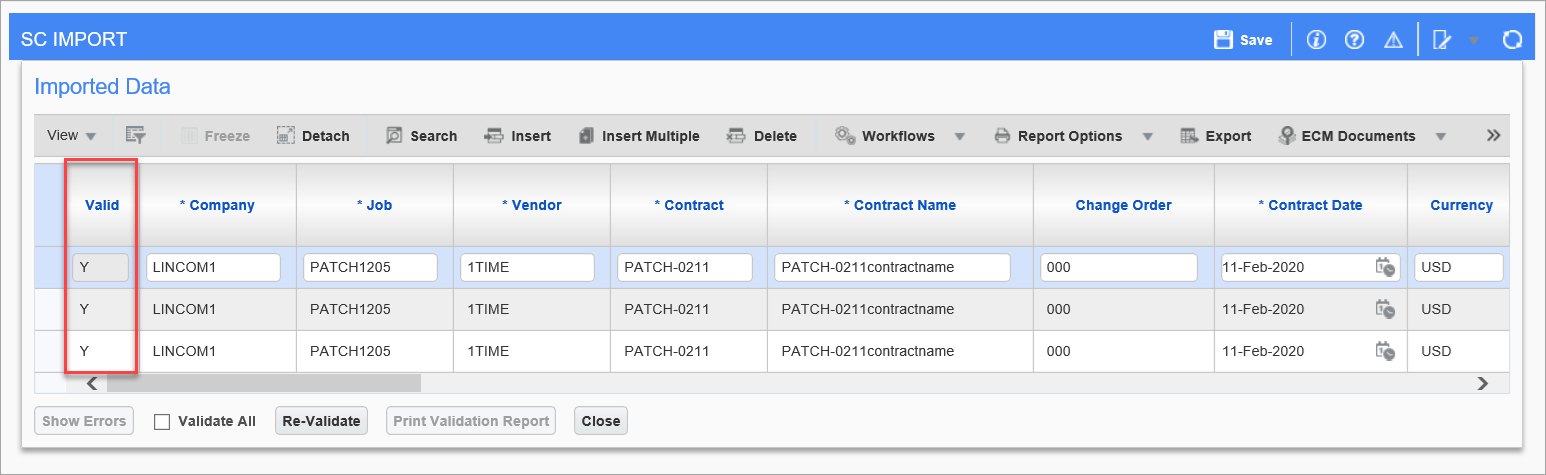Click the refresh icon in header

1512,40
